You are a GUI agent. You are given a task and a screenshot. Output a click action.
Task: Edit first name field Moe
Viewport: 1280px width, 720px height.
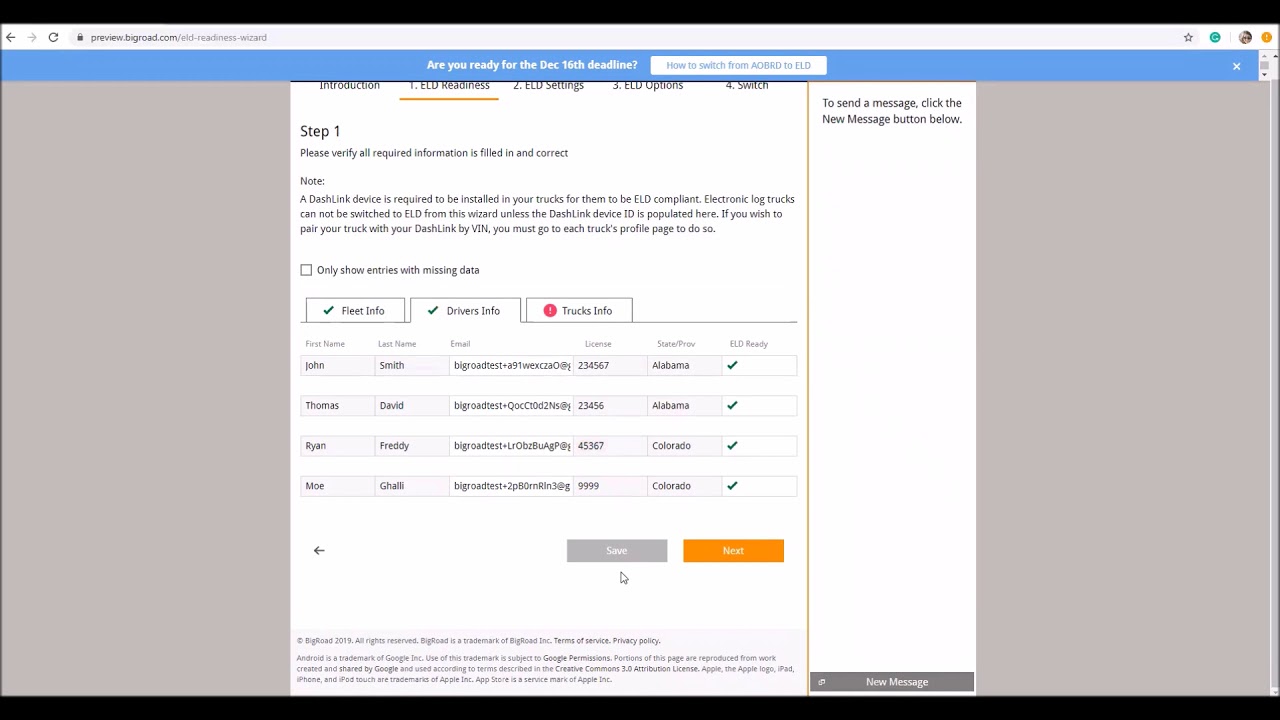click(x=337, y=485)
